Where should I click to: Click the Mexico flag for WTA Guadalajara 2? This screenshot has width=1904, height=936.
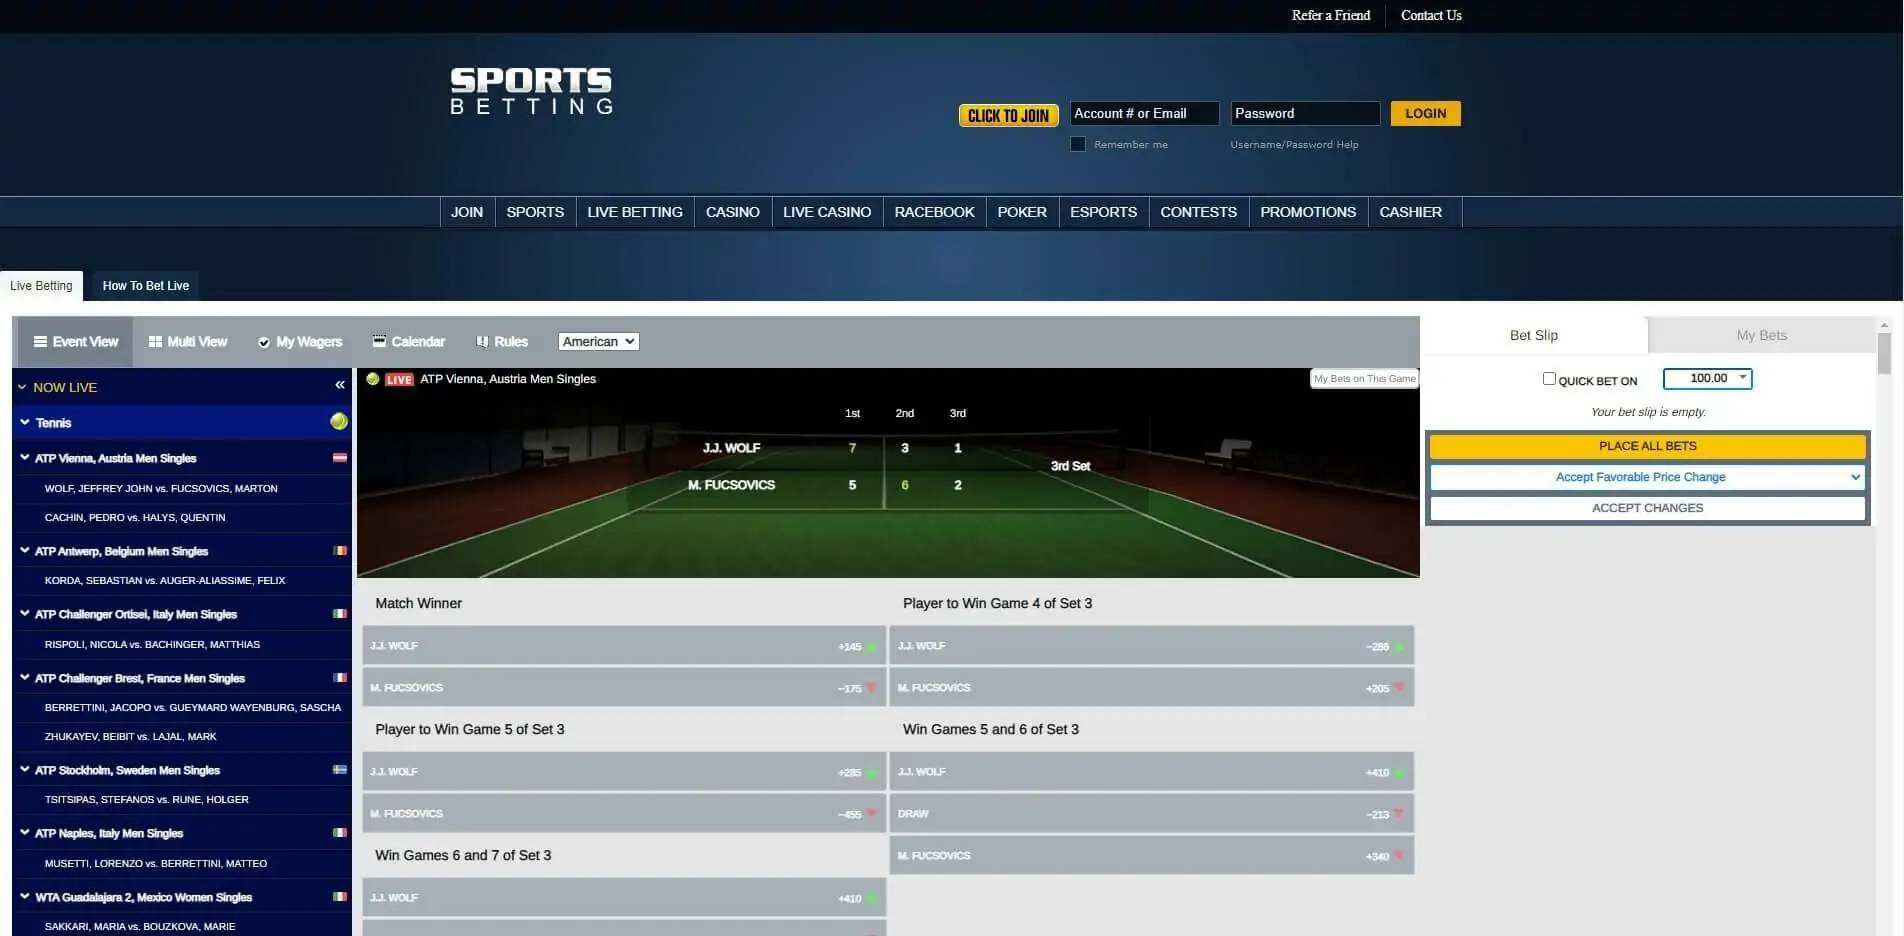(340, 897)
